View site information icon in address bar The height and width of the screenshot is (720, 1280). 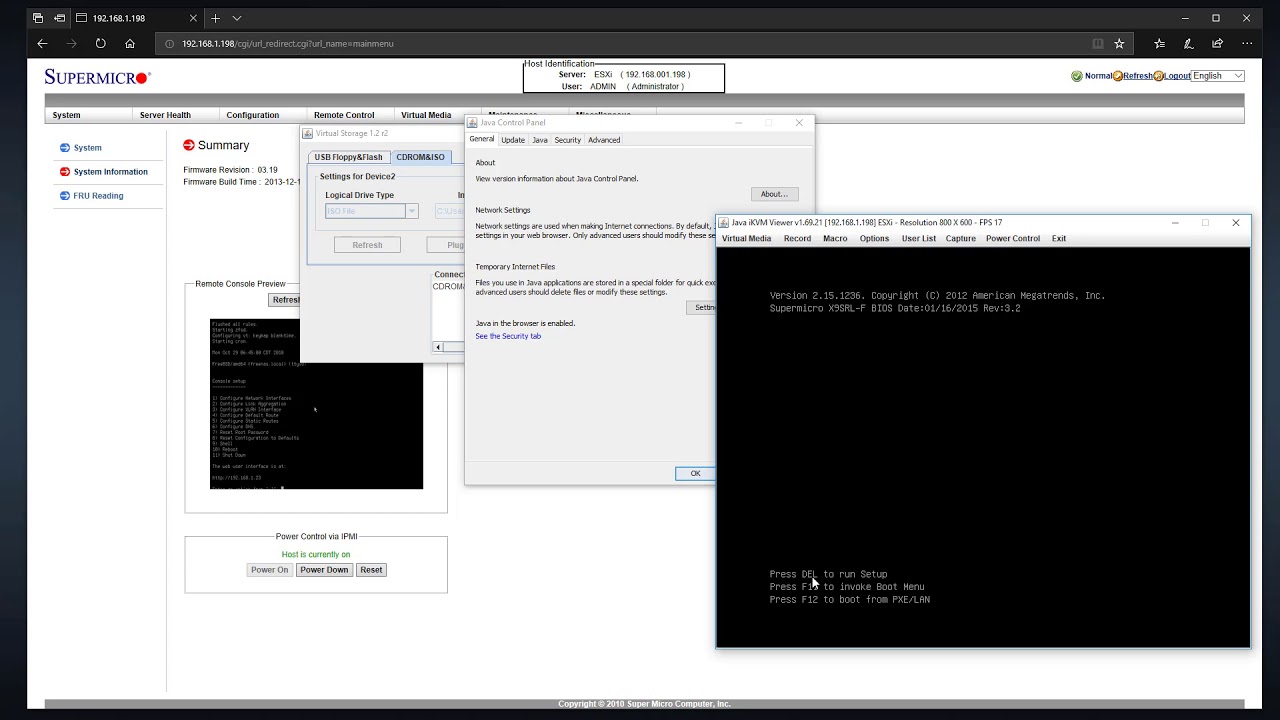[x=169, y=44]
